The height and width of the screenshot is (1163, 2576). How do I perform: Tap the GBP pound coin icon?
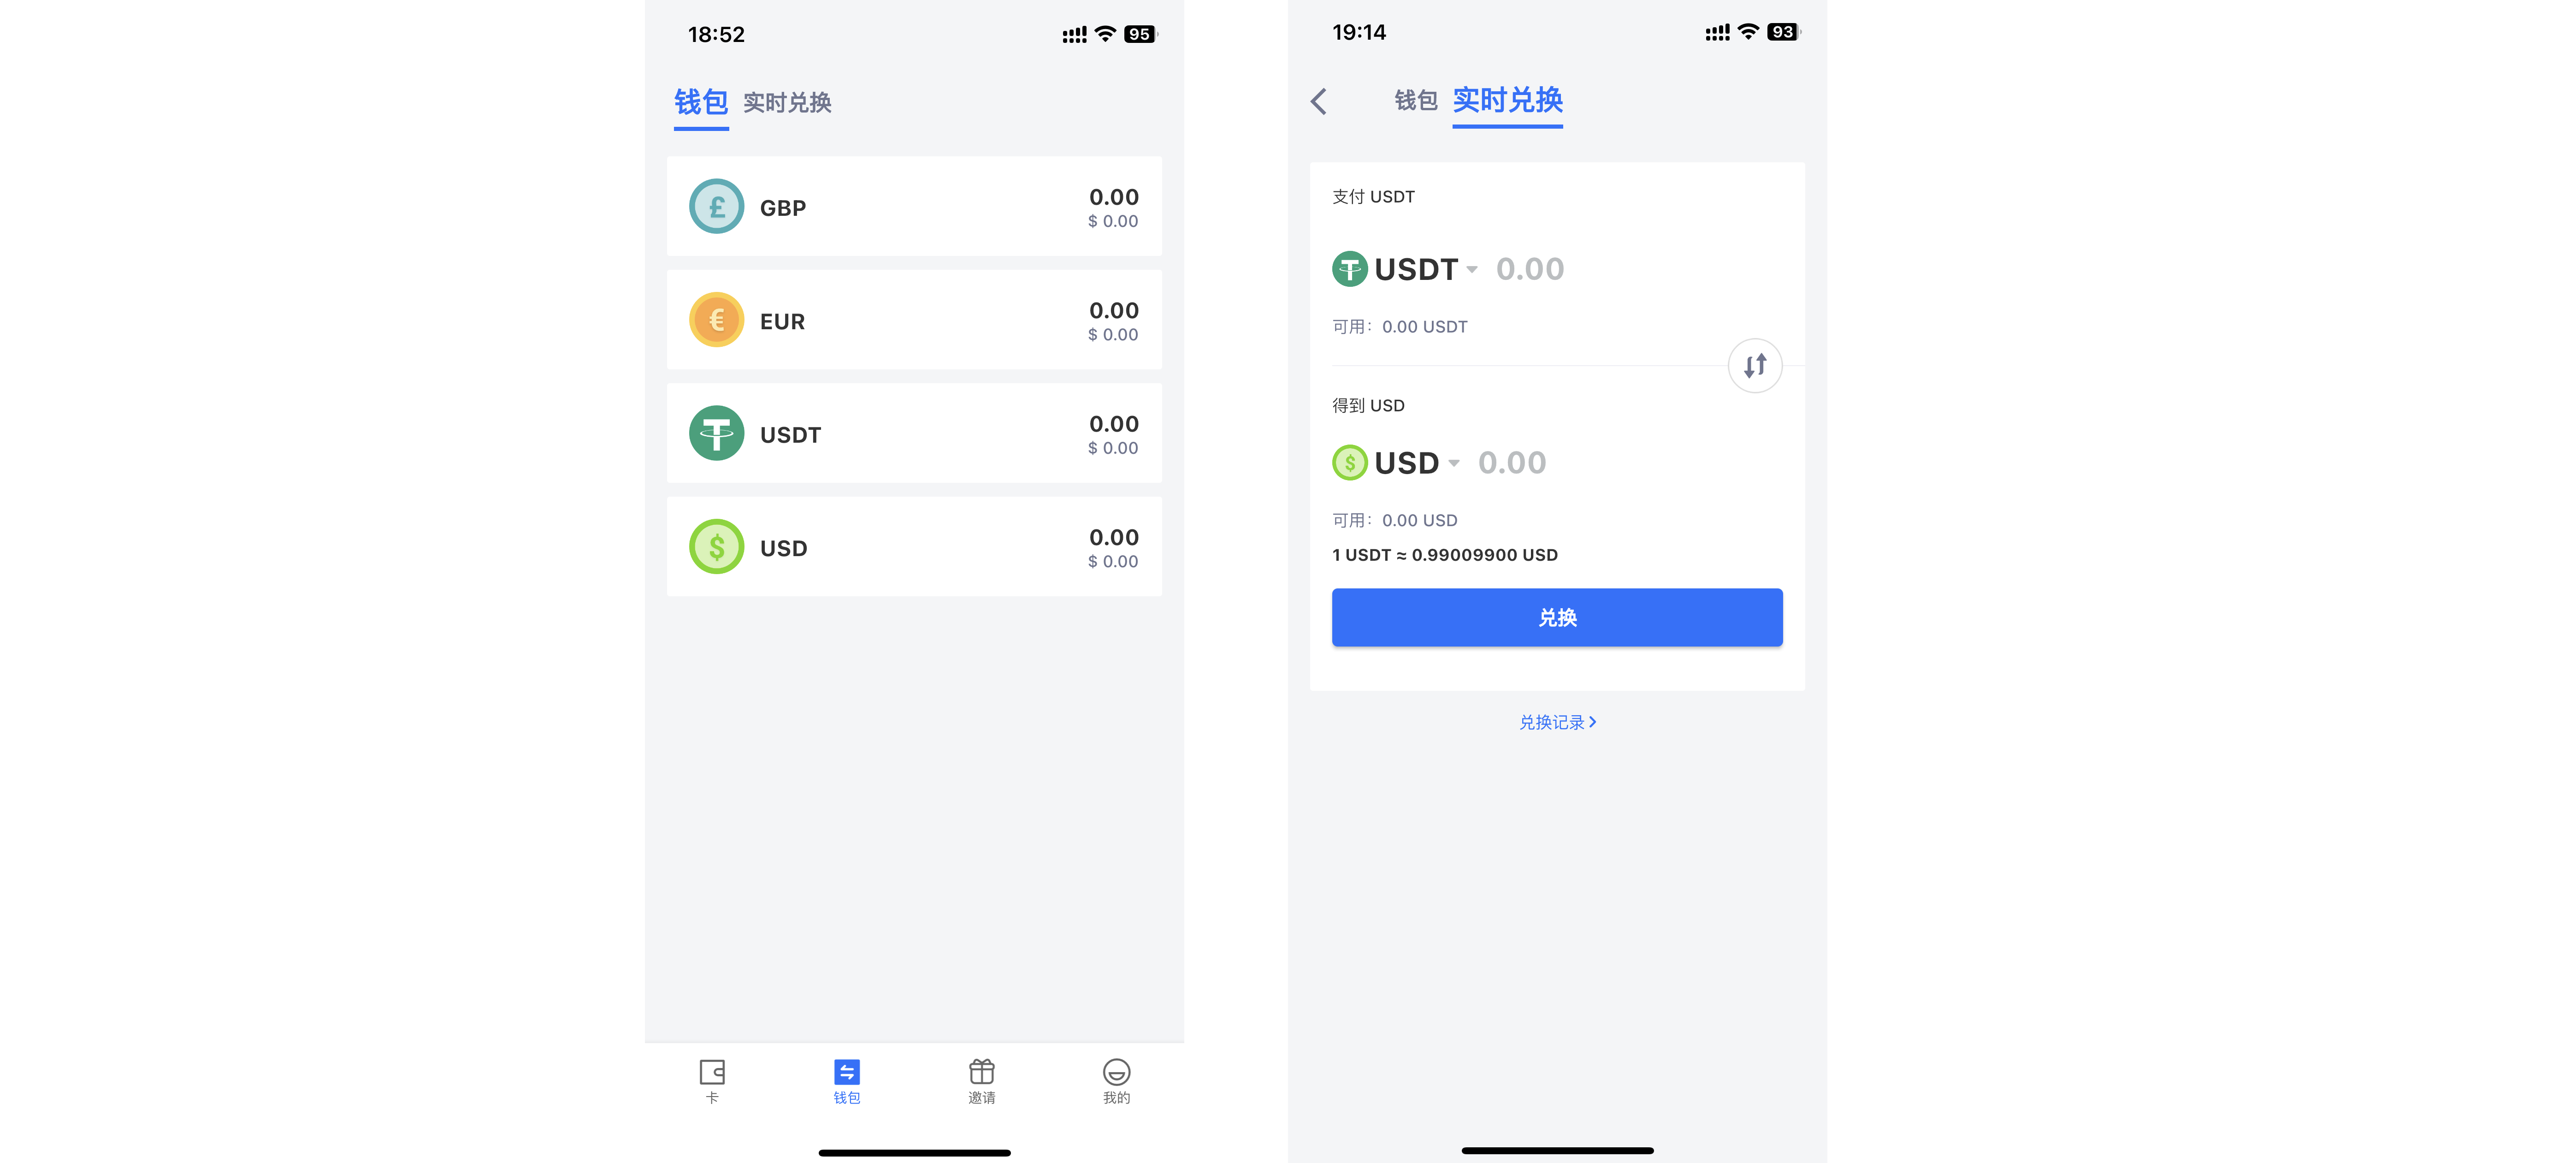click(717, 206)
